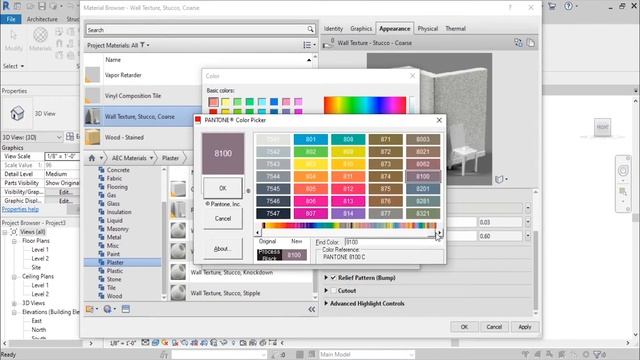The image size is (640, 360).
Task: Switch to the Thermal tab
Action: (x=455, y=29)
